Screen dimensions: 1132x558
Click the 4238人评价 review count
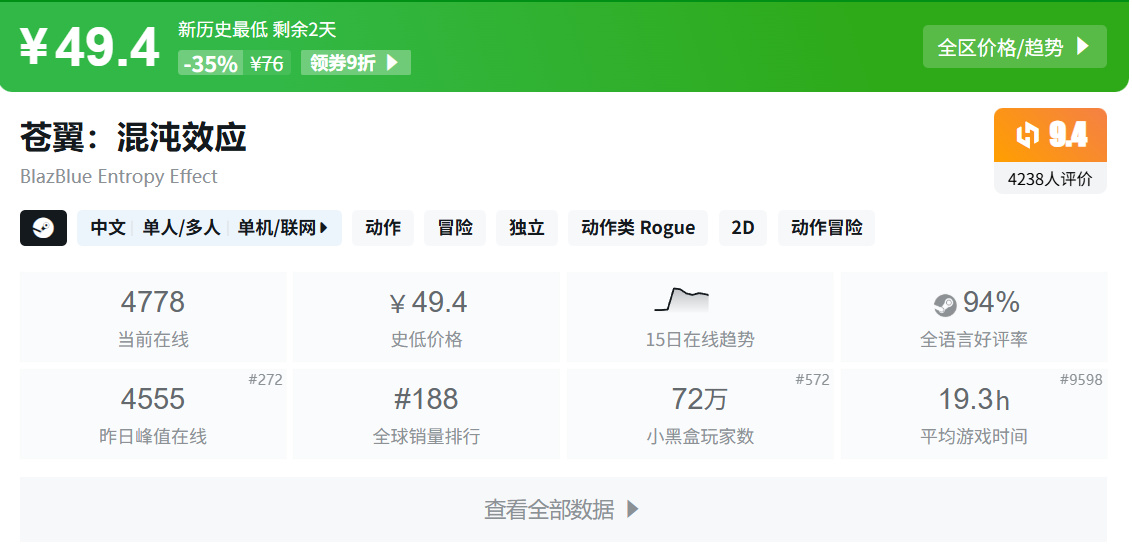(1050, 179)
